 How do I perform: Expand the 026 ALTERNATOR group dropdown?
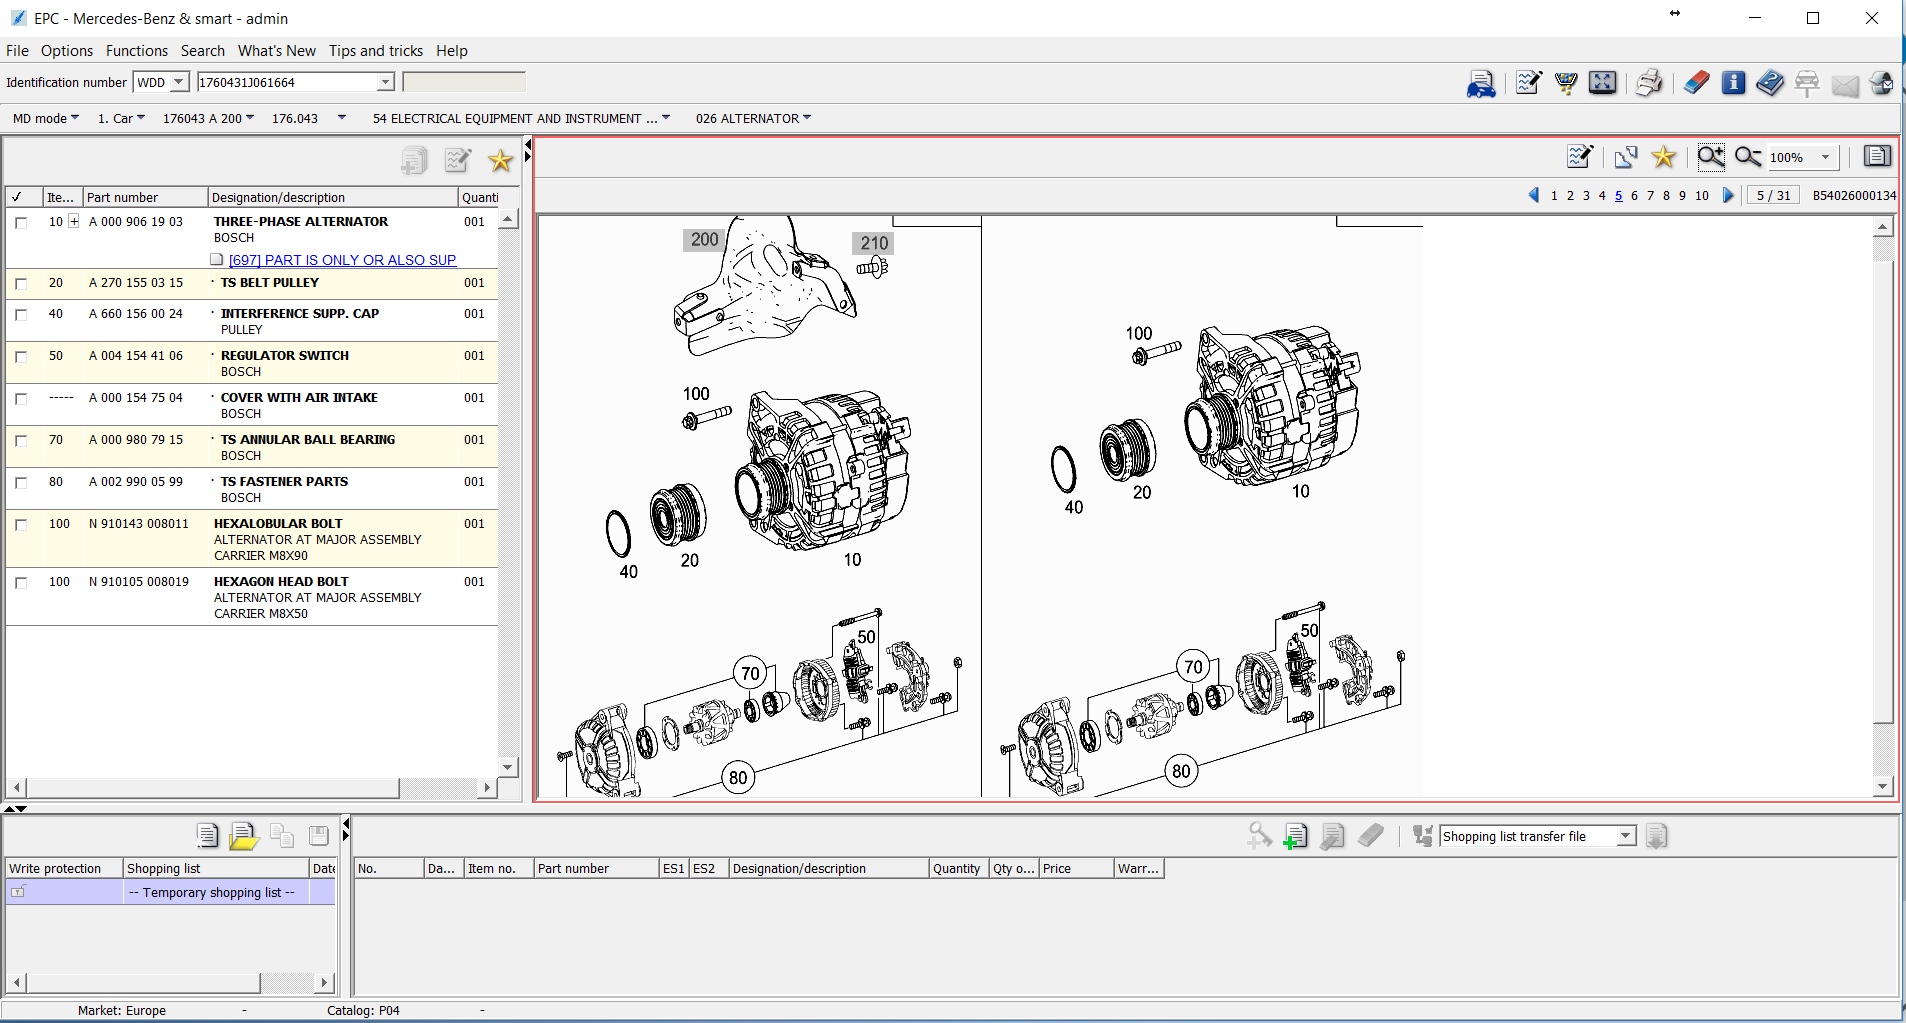(x=807, y=118)
